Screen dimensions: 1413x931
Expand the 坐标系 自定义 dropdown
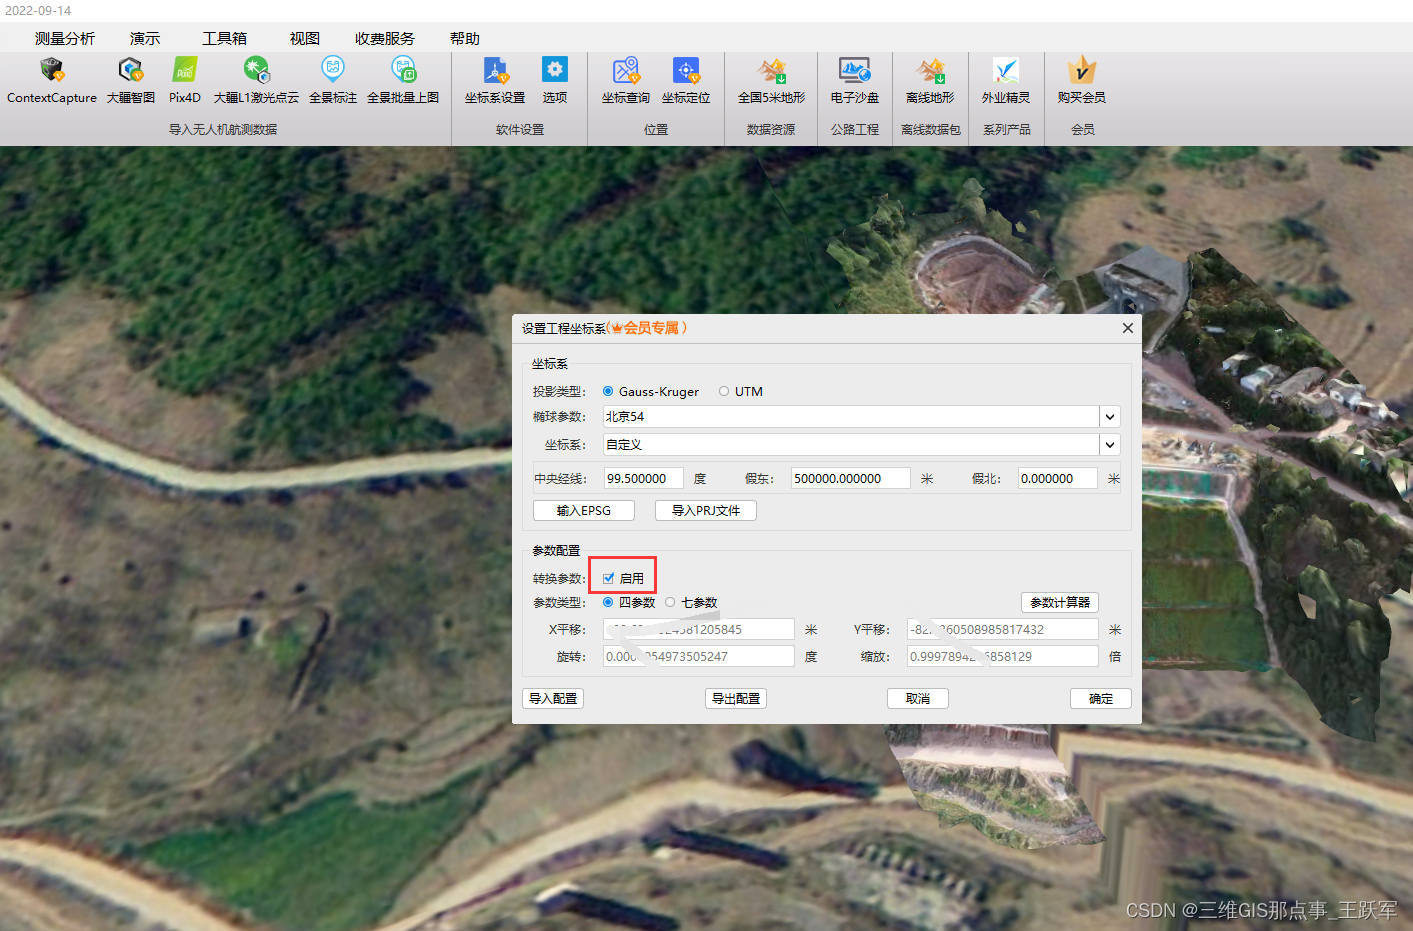click(1109, 445)
